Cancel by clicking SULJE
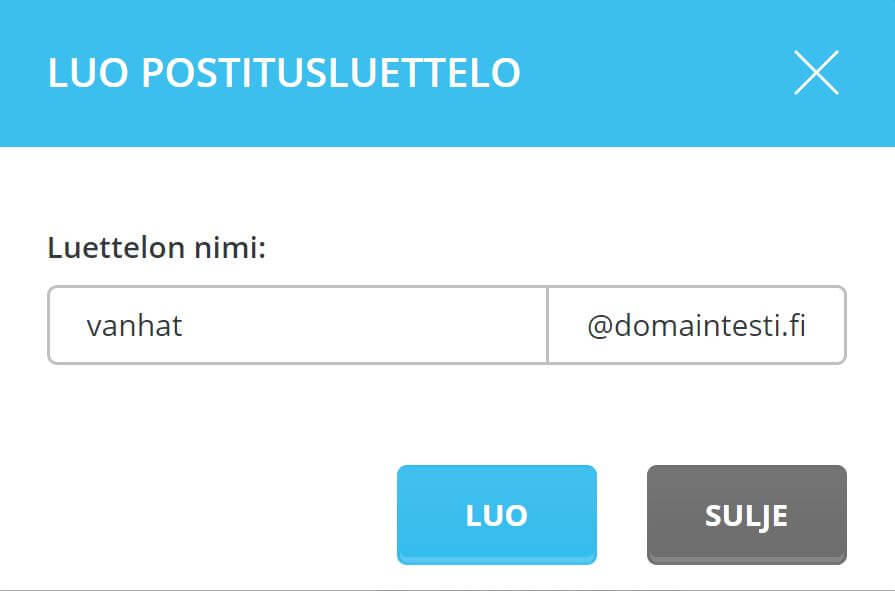This screenshot has height=591, width=895. pyautogui.click(x=746, y=514)
